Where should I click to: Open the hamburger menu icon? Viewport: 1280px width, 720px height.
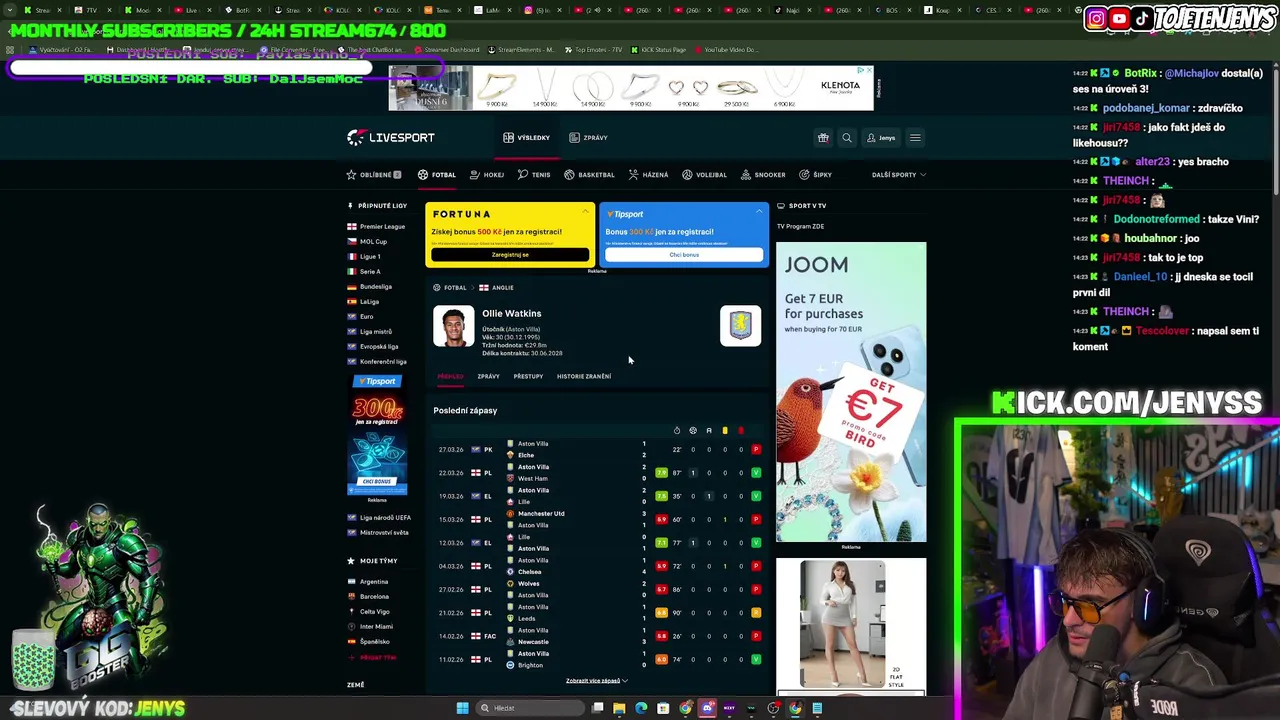(x=915, y=138)
